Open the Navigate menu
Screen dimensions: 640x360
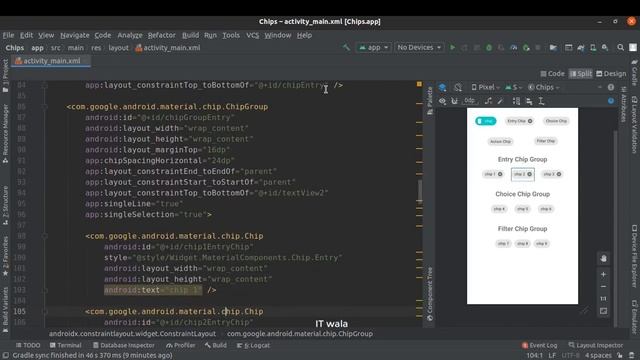pos(75,35)
